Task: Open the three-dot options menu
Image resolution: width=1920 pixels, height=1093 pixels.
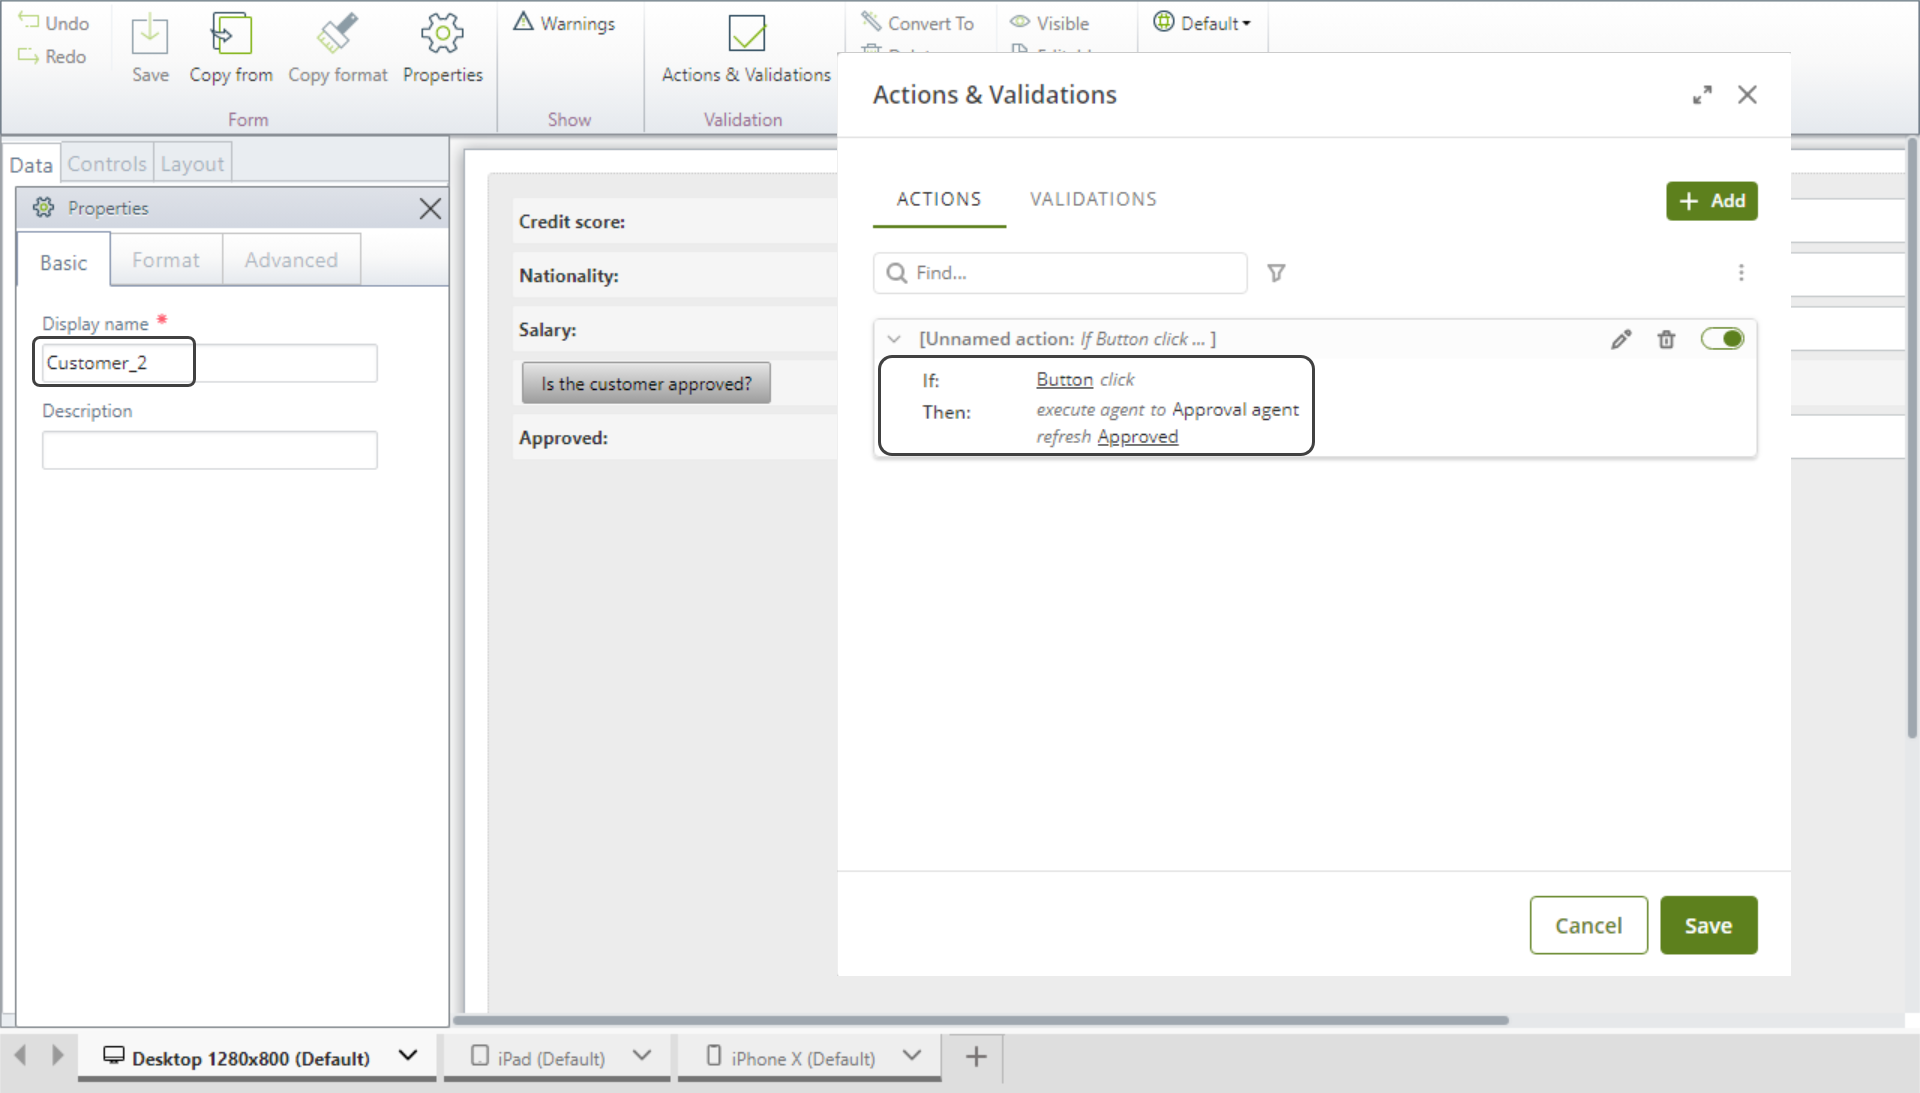Action: 1741,273
